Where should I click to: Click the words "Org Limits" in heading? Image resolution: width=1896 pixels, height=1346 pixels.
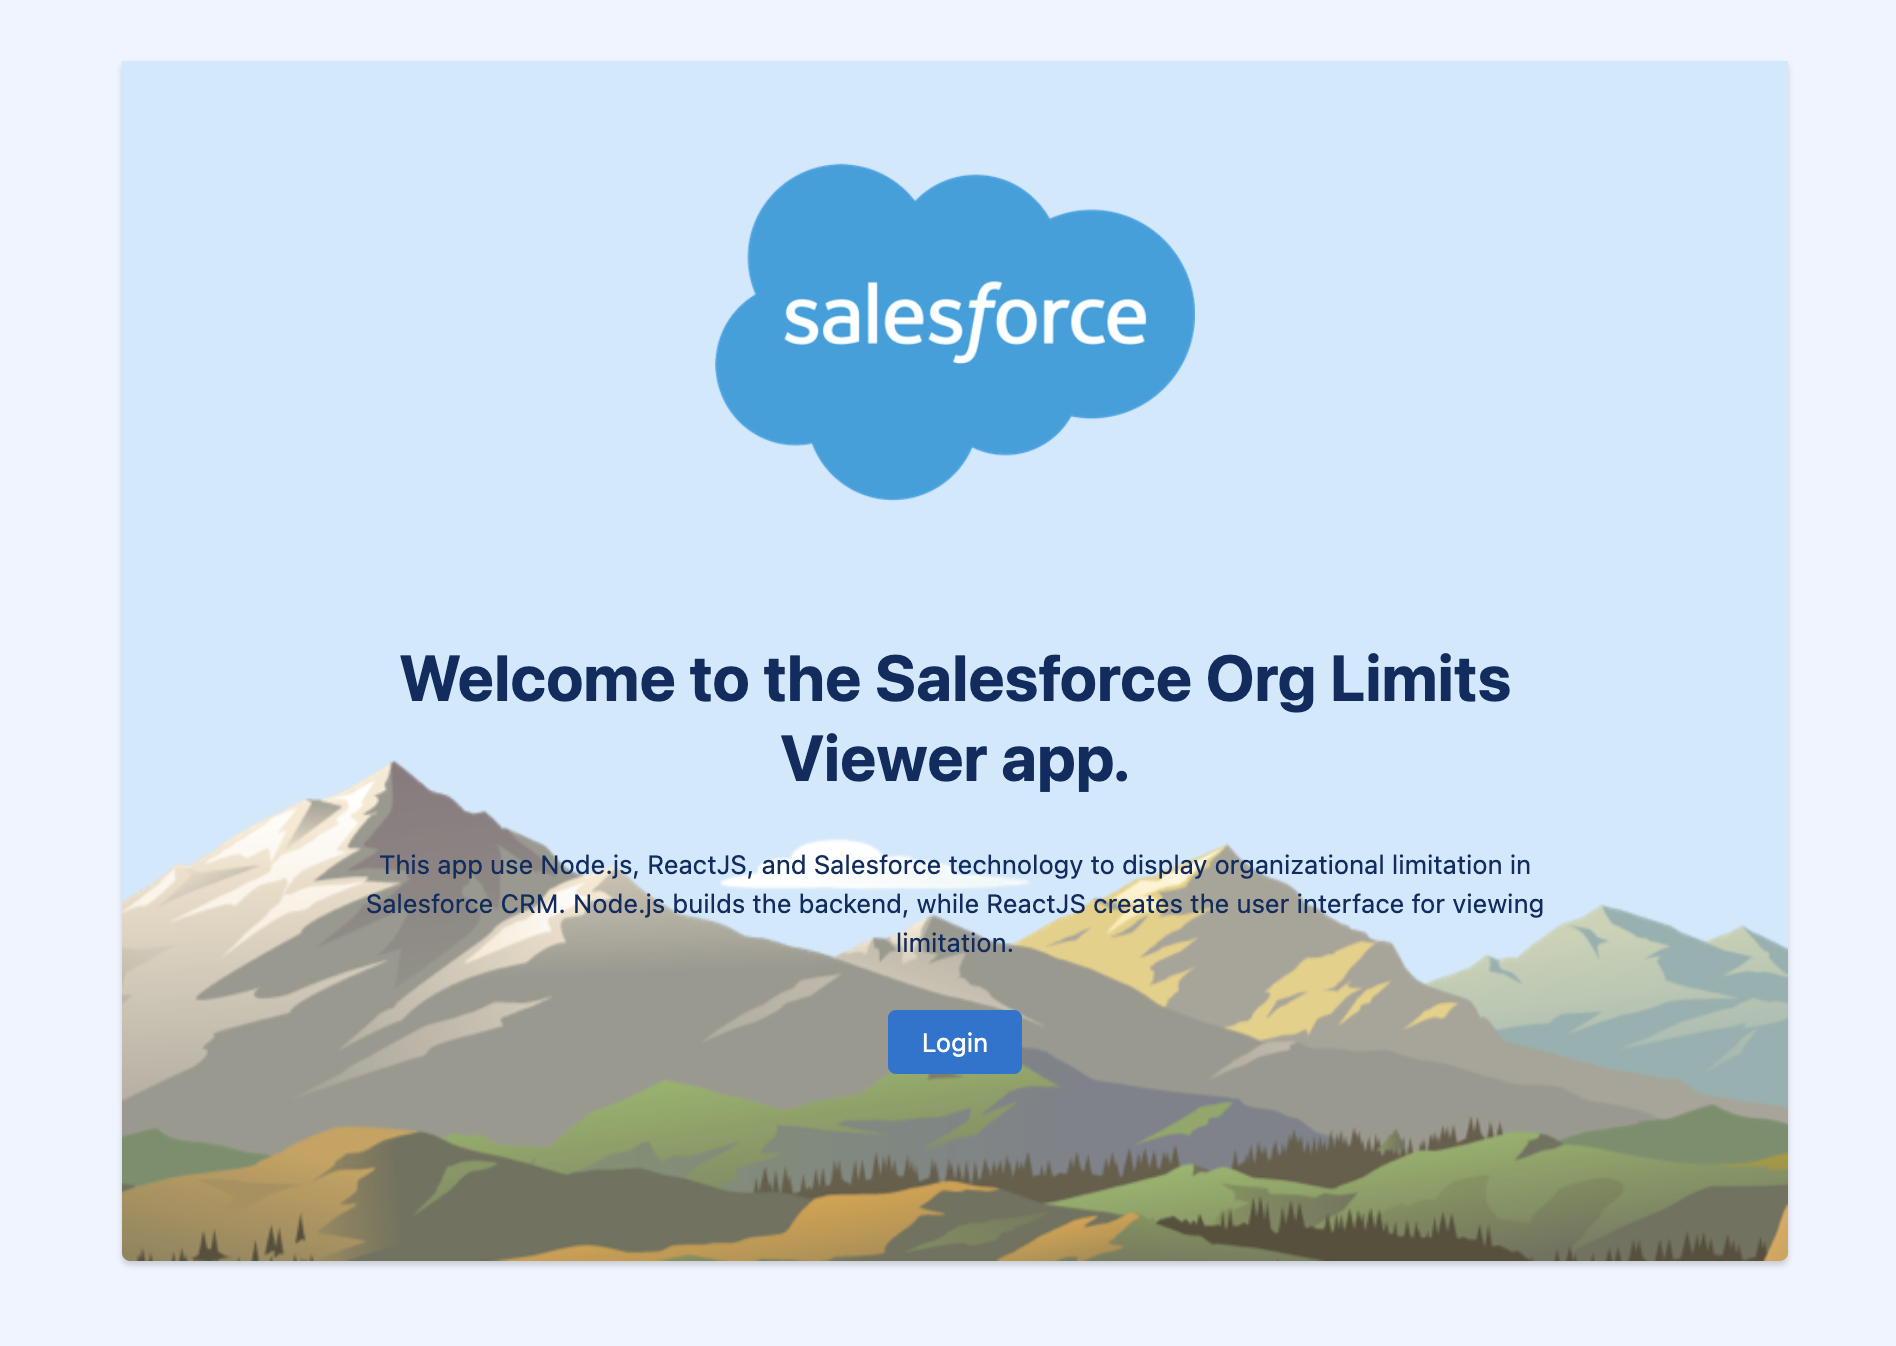click(x=1358, y=679)
